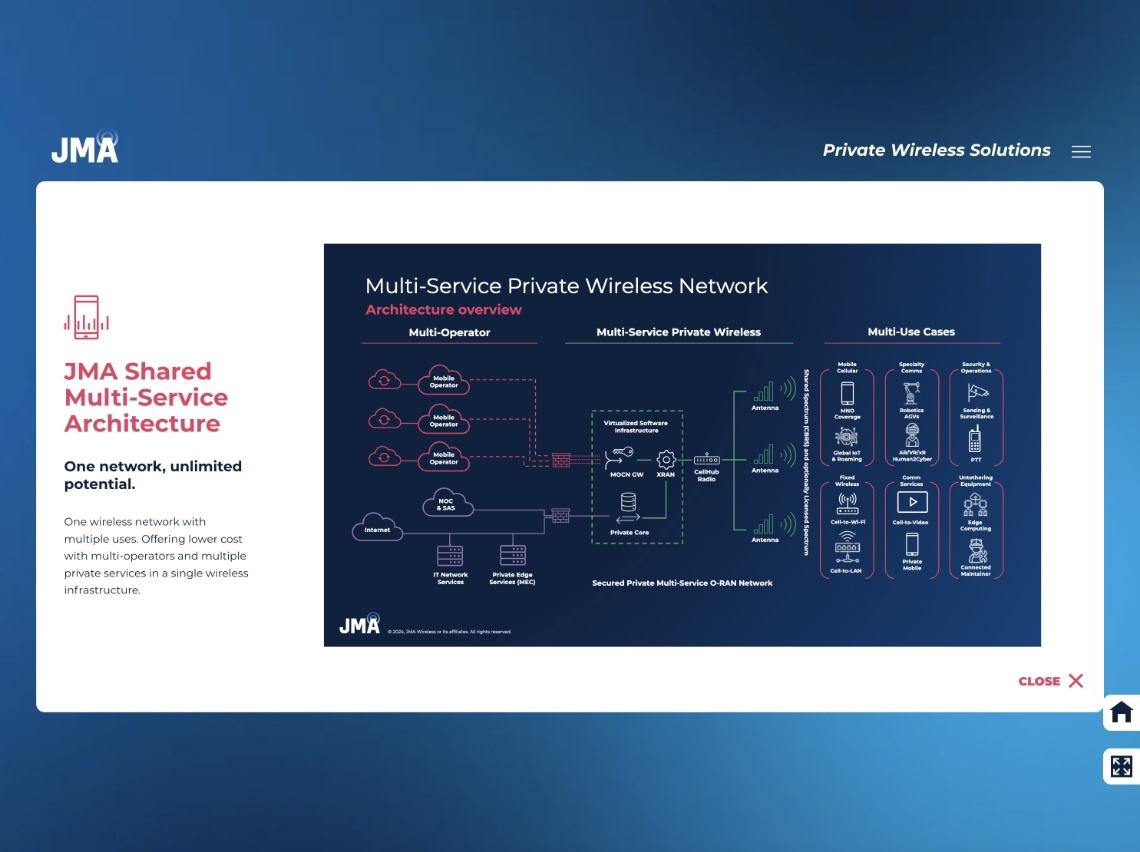Click the Multi-Use Cases column header
Screen dimensions: 1140x852
coord(911,332)
